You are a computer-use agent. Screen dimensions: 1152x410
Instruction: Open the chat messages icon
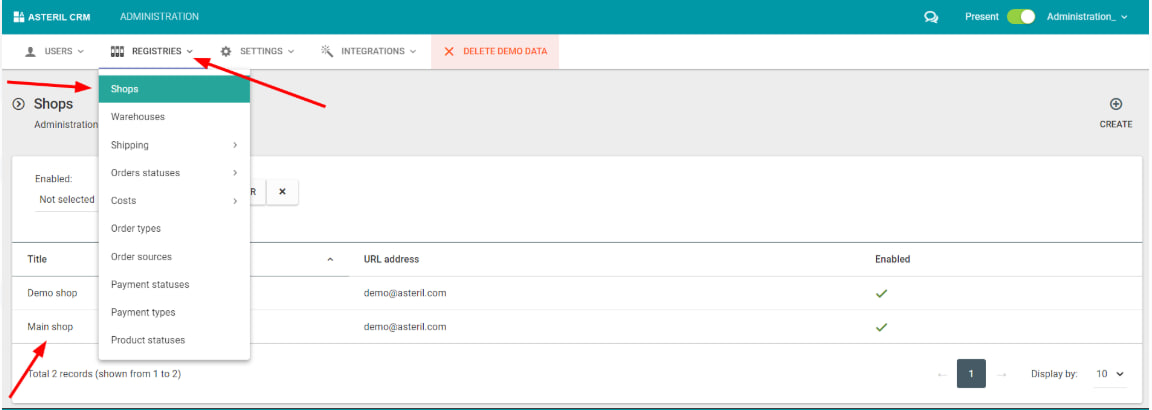931,17
